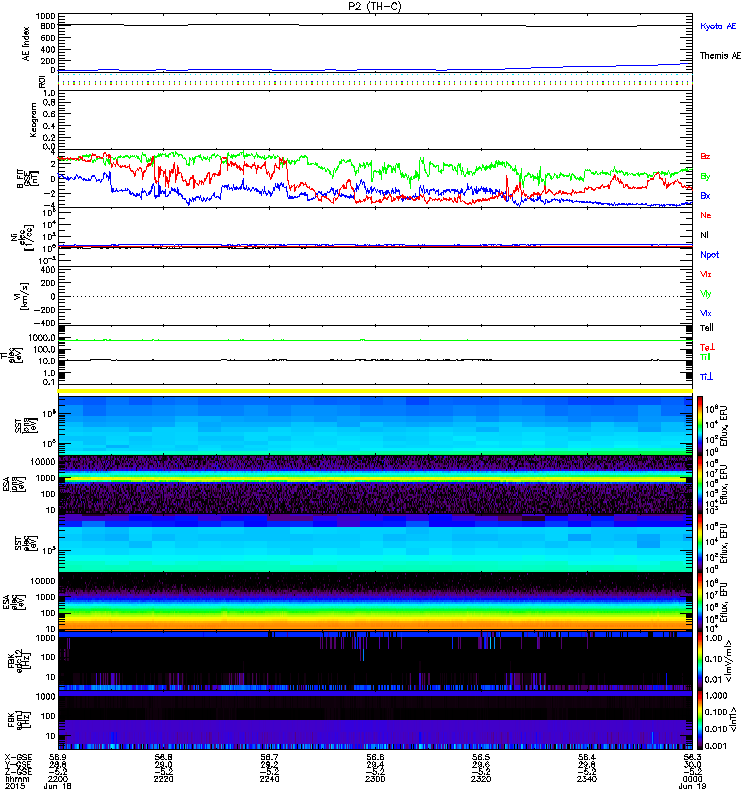Select the green By legend entry
Screen dimensions: 750x800
706,176
